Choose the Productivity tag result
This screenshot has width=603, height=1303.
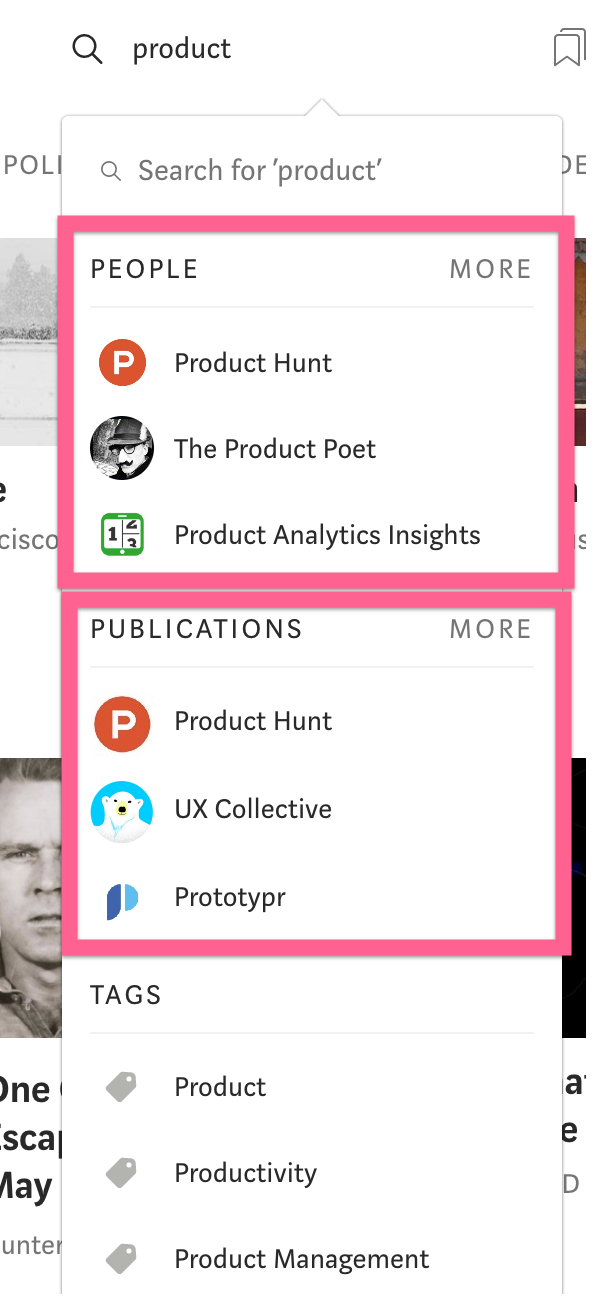[245, 1173]
